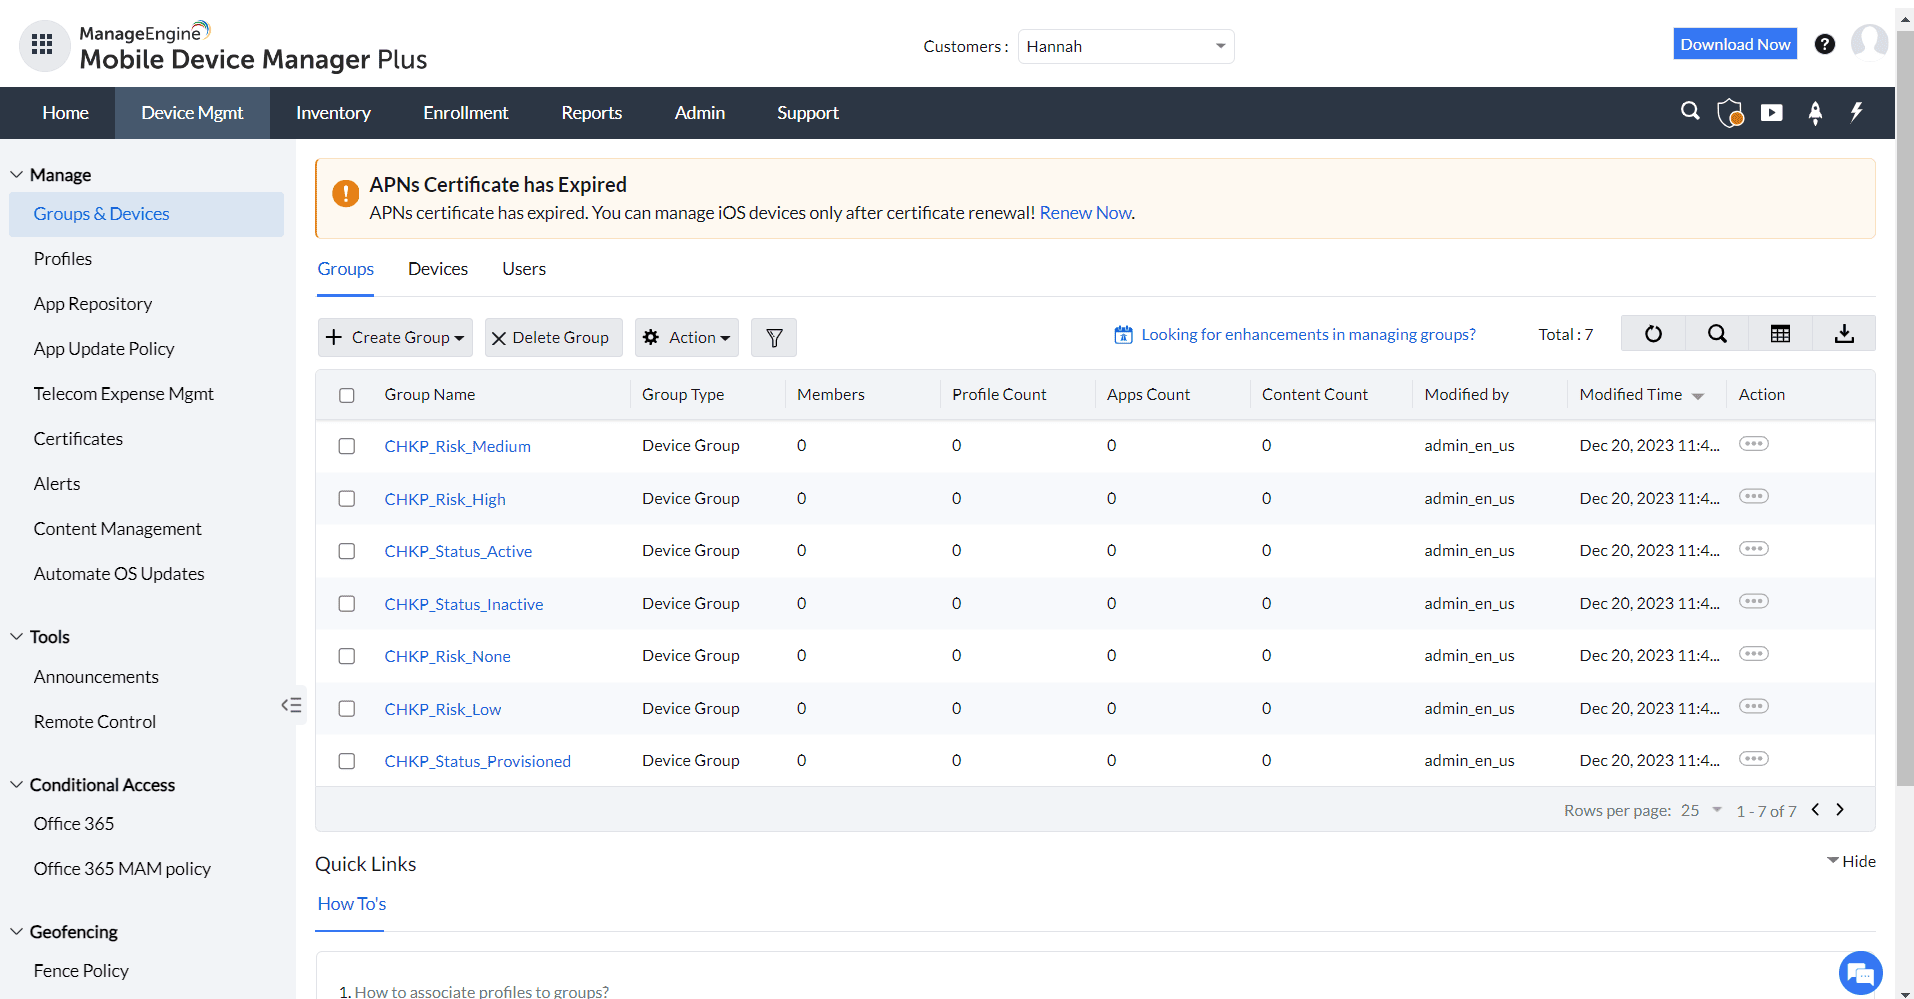This screenshot has height=999, width=1914.
Task: Change the rows per page value 25
Action: tap(1701, 810)
